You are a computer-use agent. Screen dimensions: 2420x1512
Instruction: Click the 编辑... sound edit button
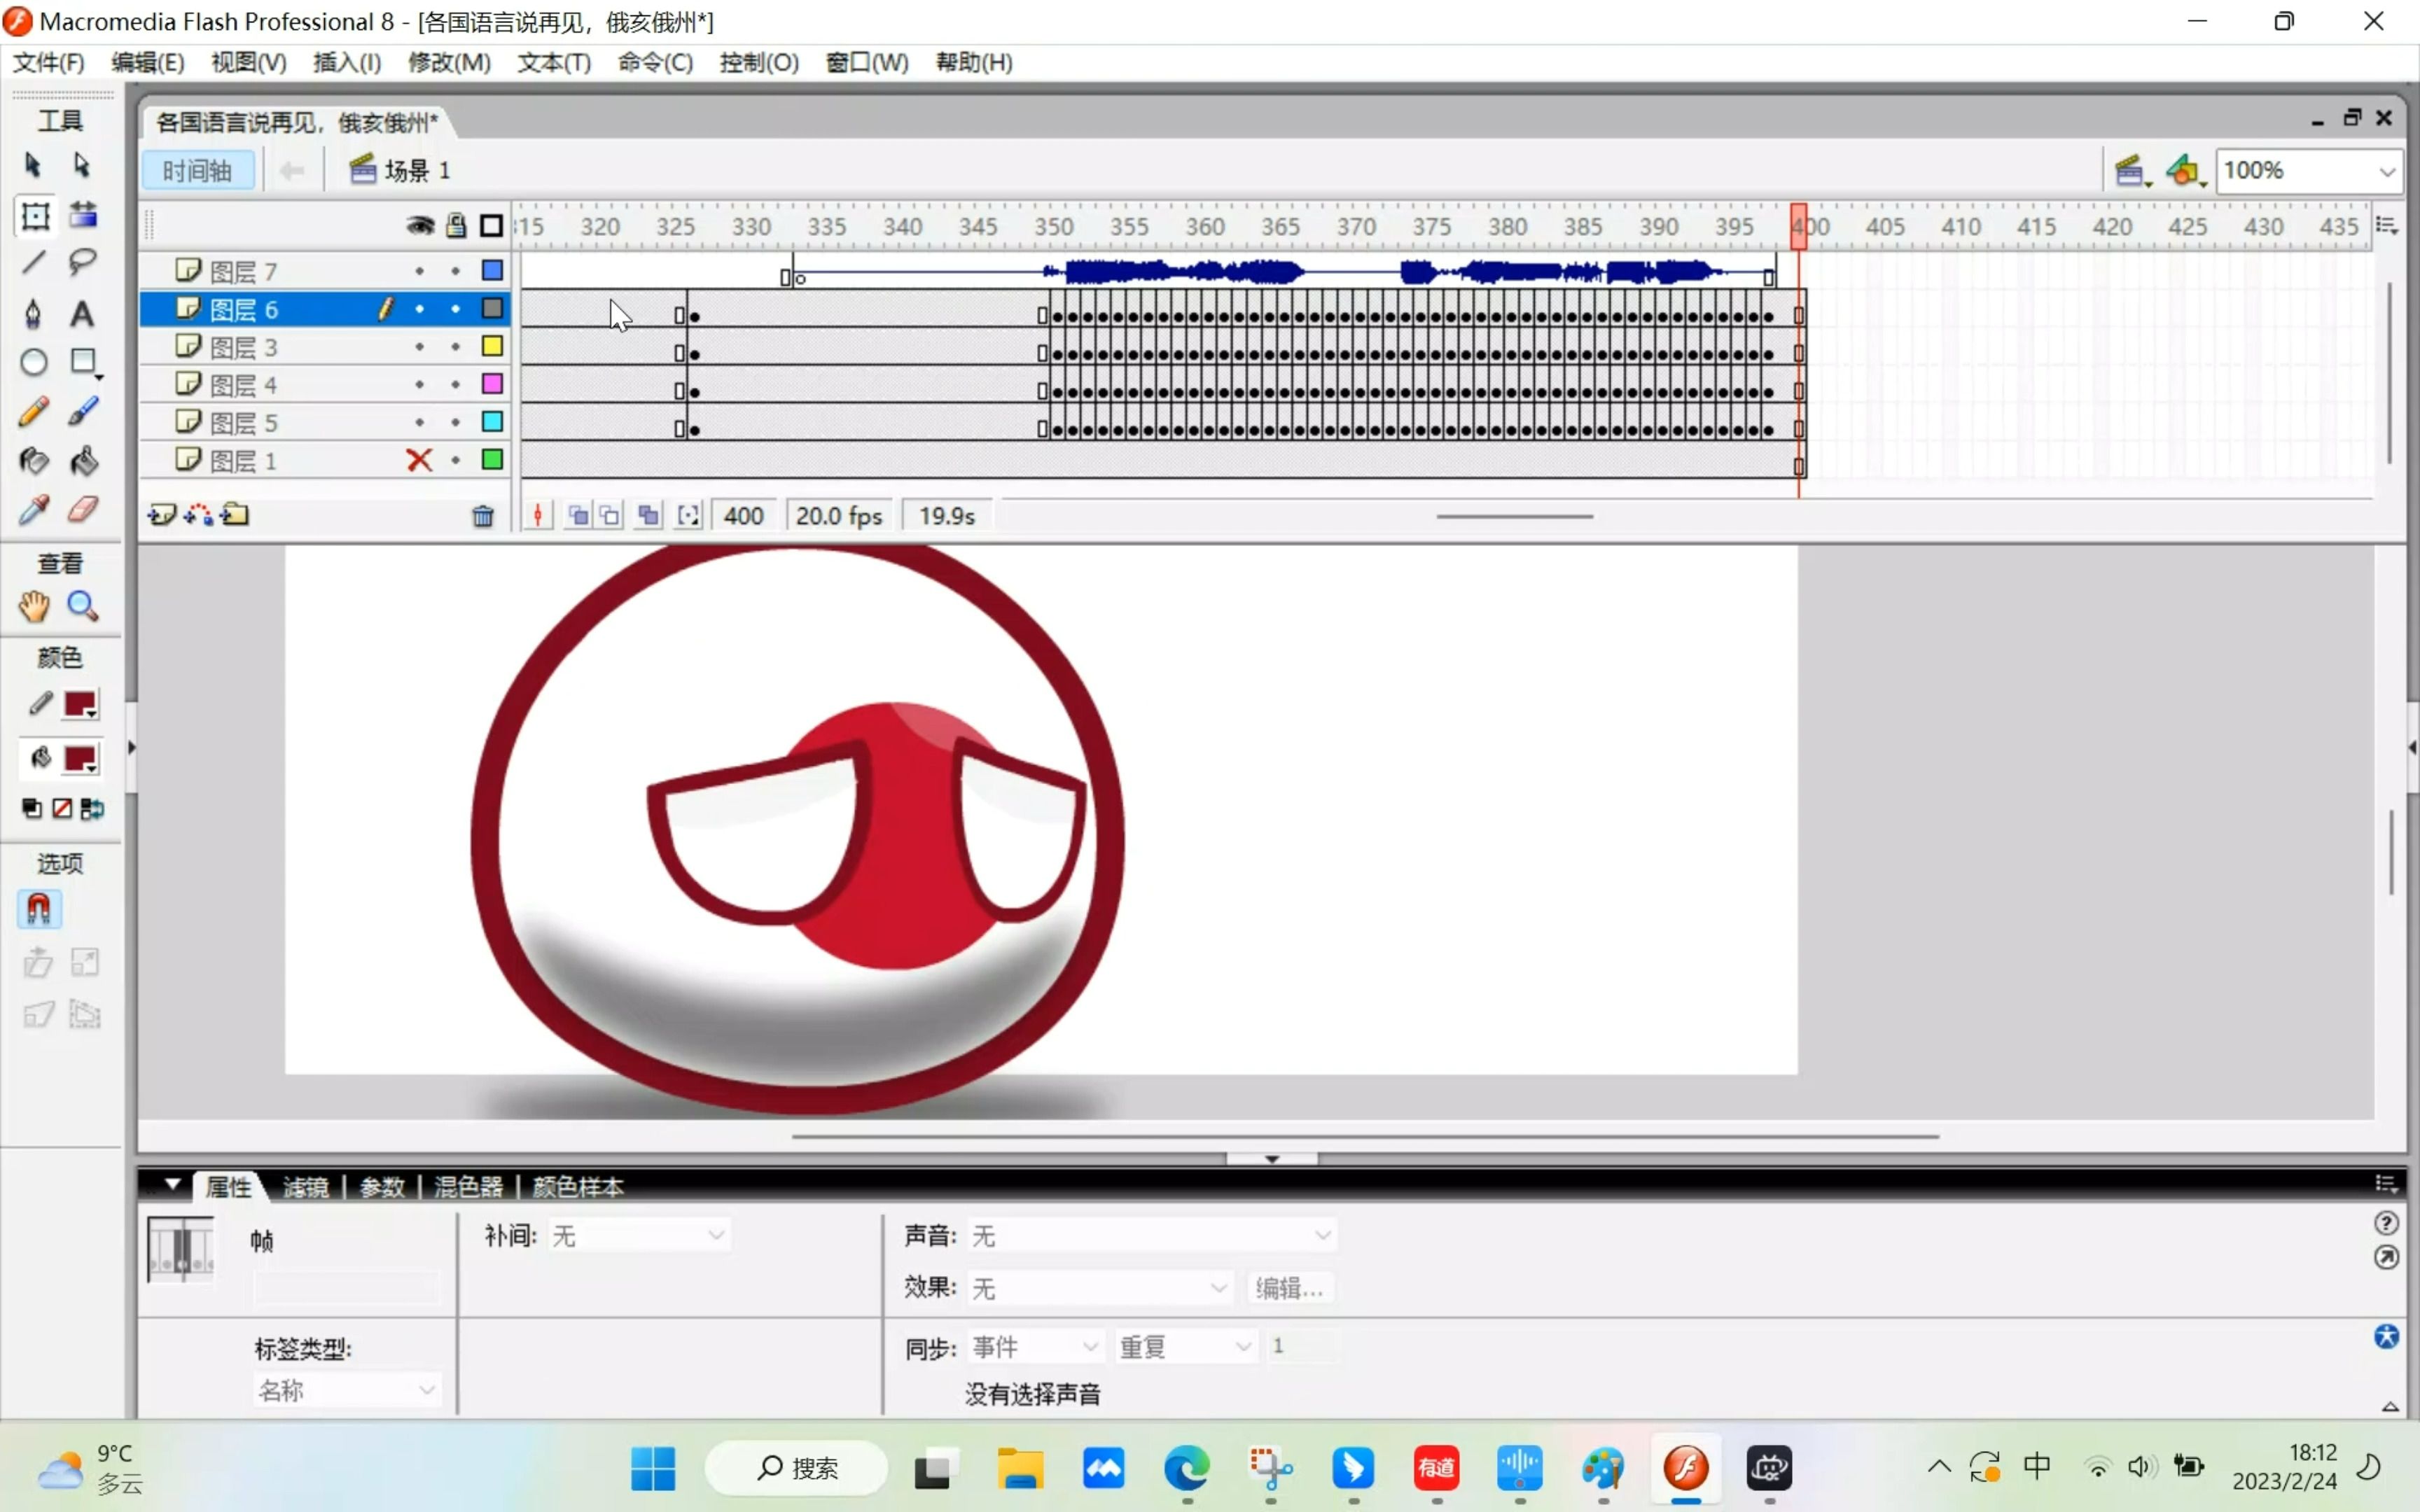pos(1289,1288)
